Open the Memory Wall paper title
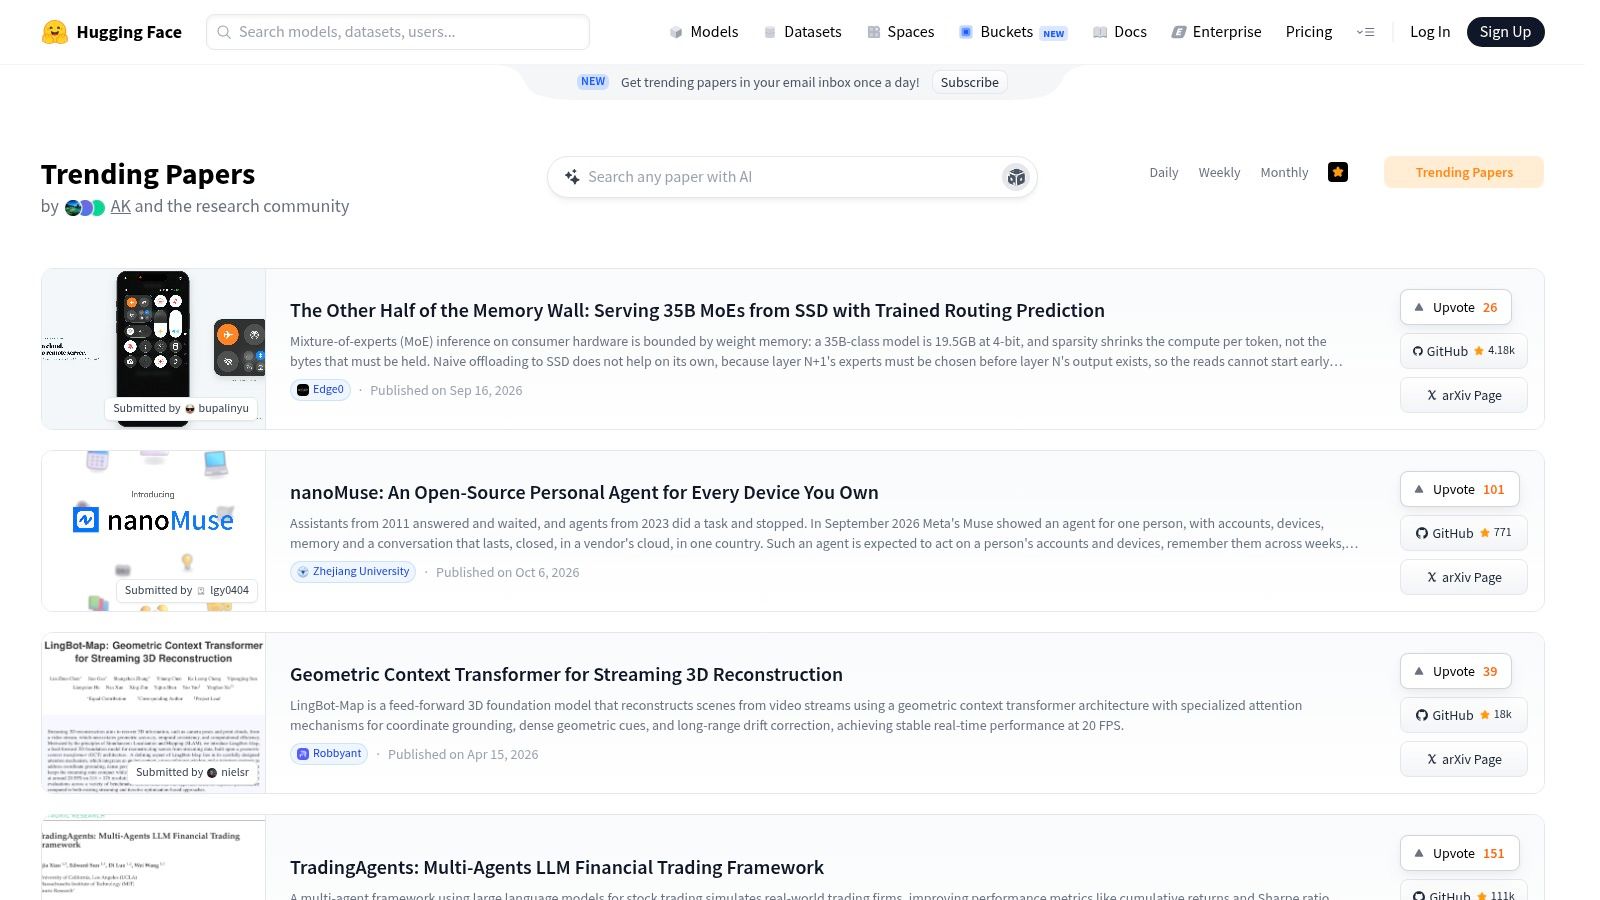1600x900 pixels. (x=697, y=310)
